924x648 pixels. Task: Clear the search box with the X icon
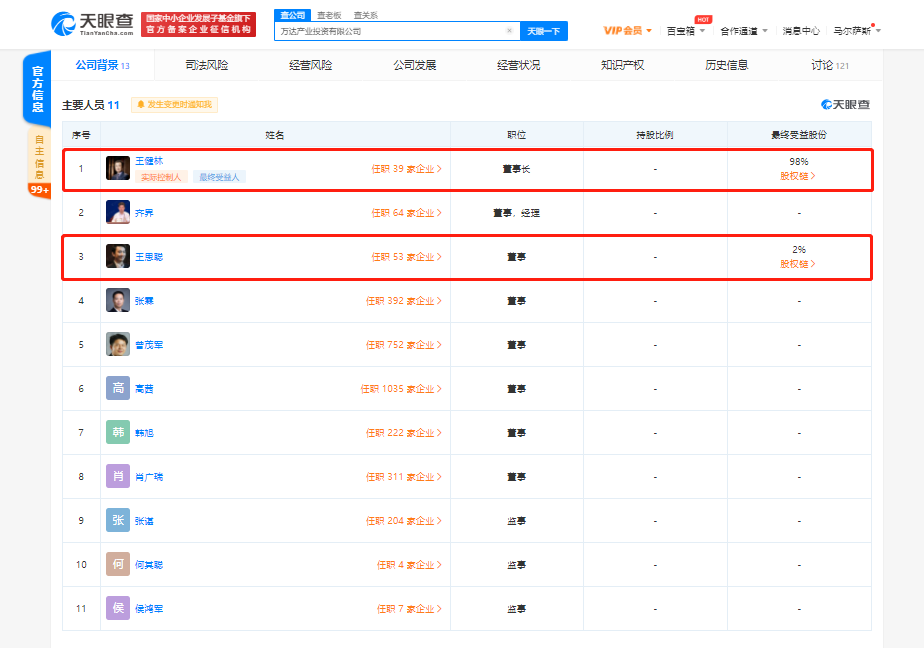(509, 31)
